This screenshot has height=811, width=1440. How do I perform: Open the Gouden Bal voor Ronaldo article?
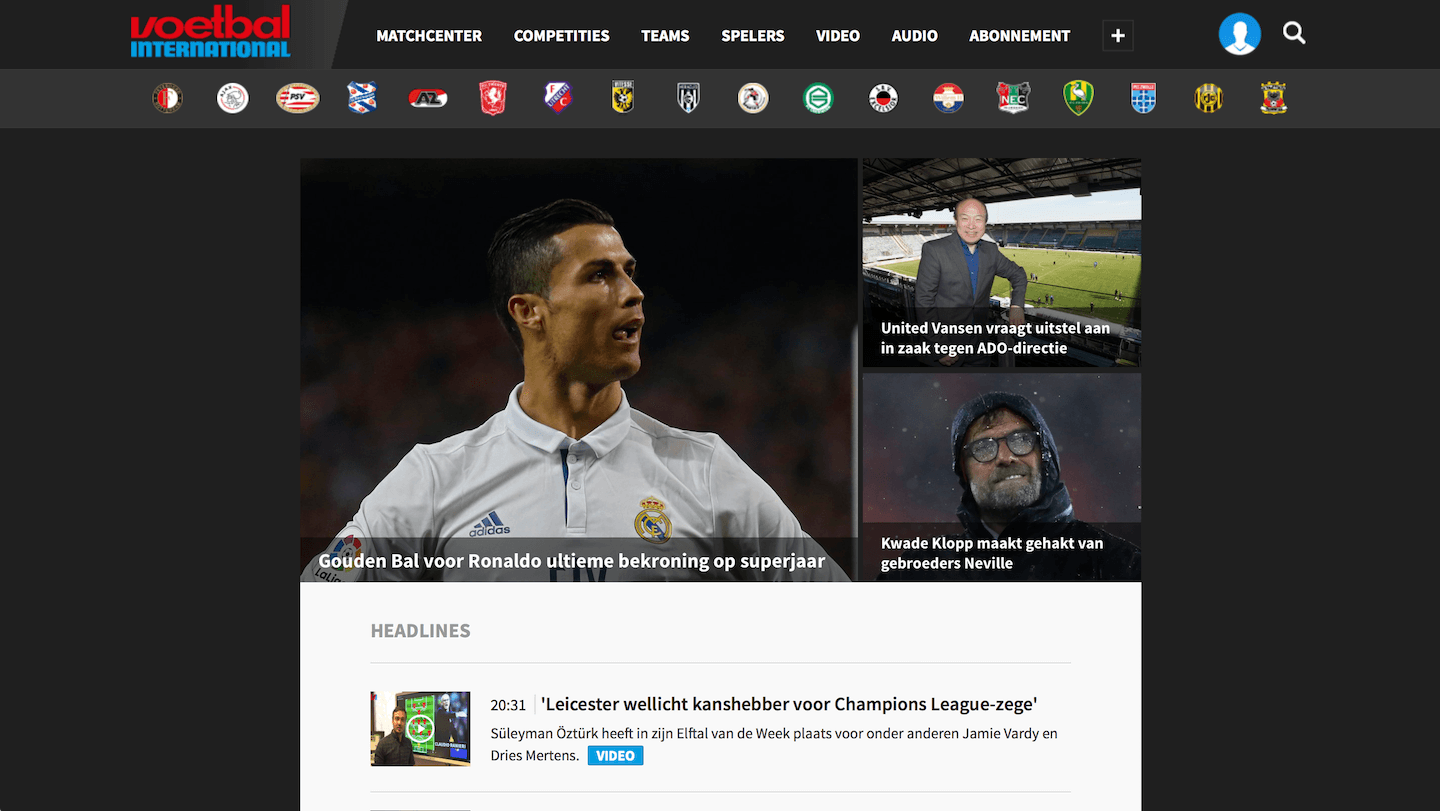click(578, 370)
